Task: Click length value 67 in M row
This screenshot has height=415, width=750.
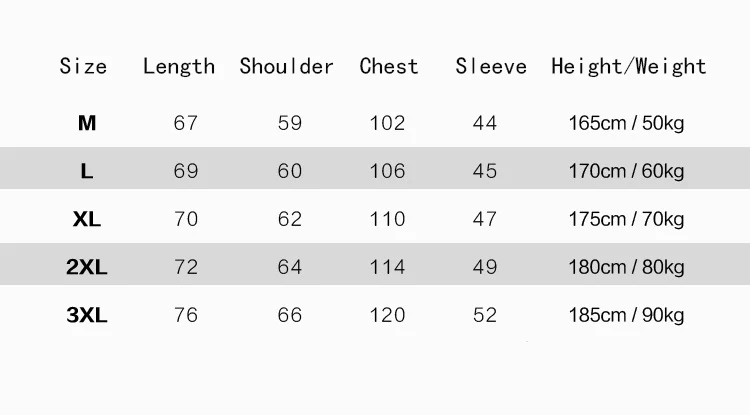Action: (x=186, y=123)
